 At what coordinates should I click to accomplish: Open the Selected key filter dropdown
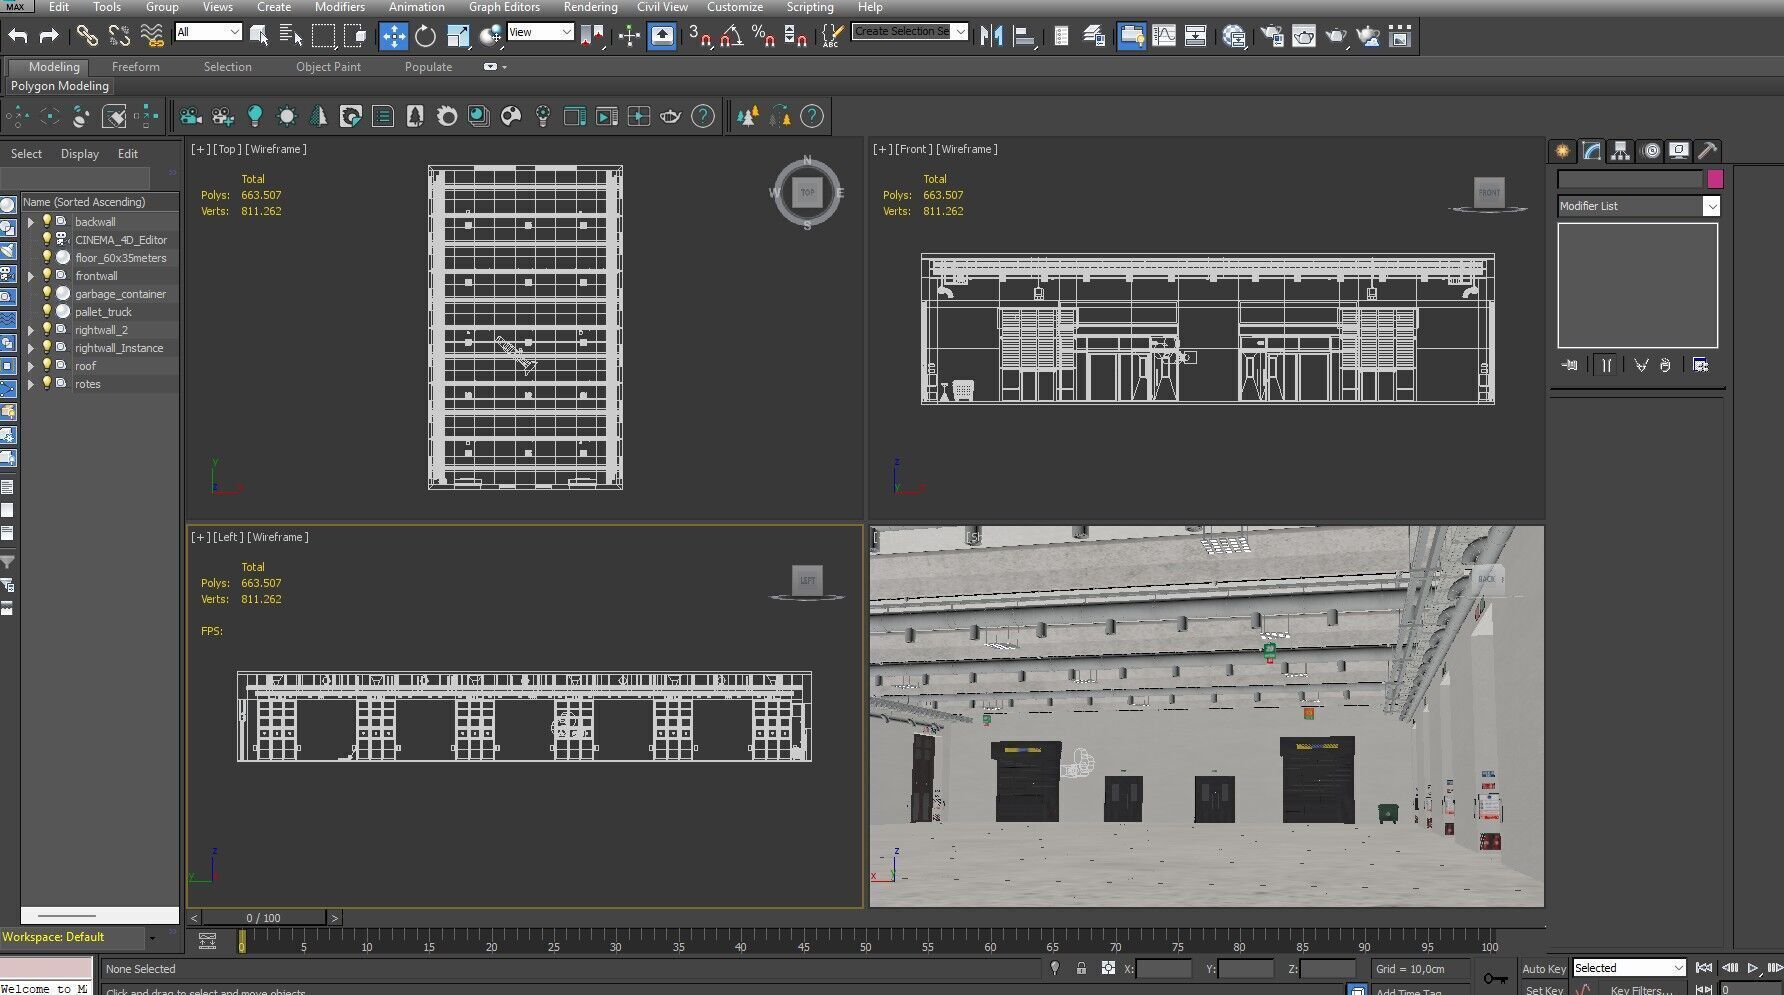pos(1630,968)
